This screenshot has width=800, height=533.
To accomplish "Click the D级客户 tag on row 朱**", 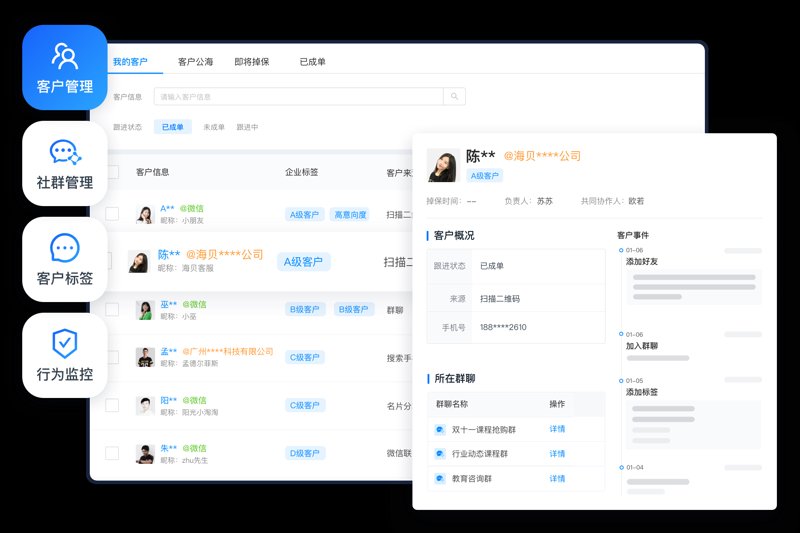I will click(x=305, y=453).
